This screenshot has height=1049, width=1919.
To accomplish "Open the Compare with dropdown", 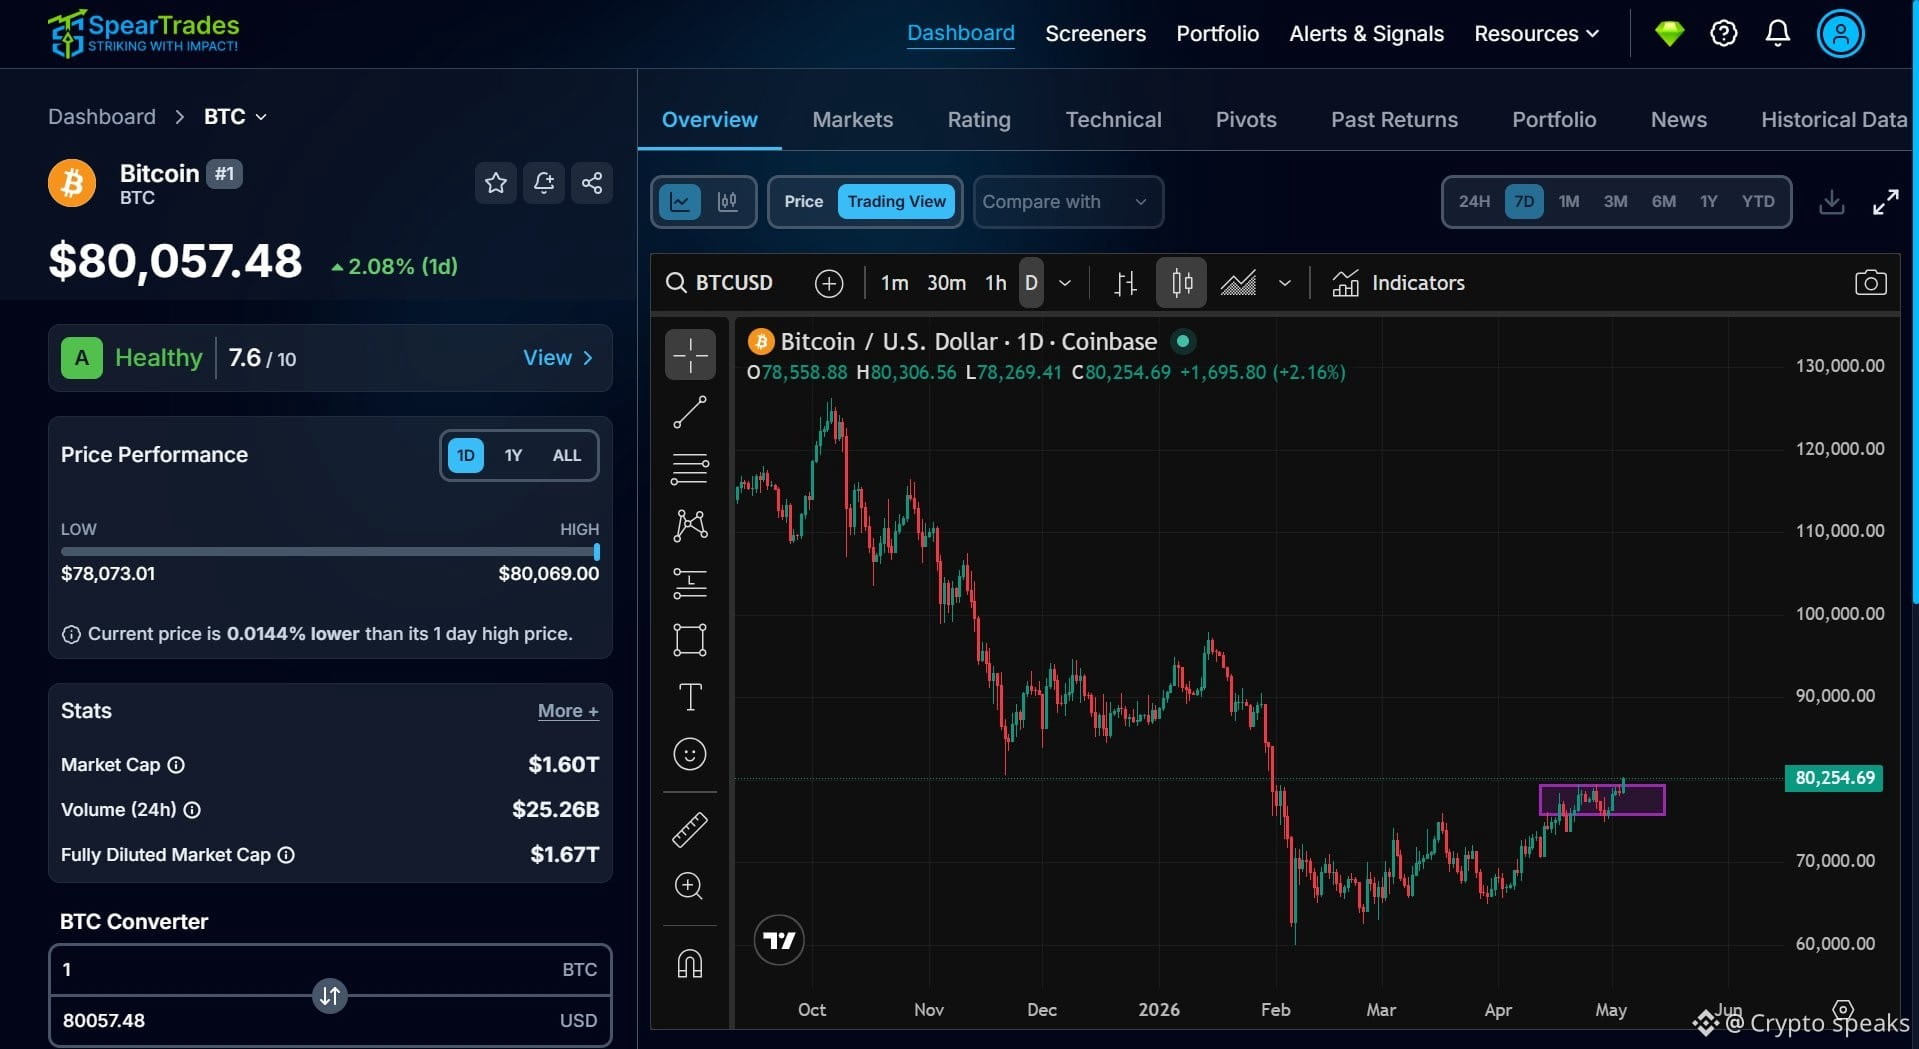I will click(x=1067, y=202).
